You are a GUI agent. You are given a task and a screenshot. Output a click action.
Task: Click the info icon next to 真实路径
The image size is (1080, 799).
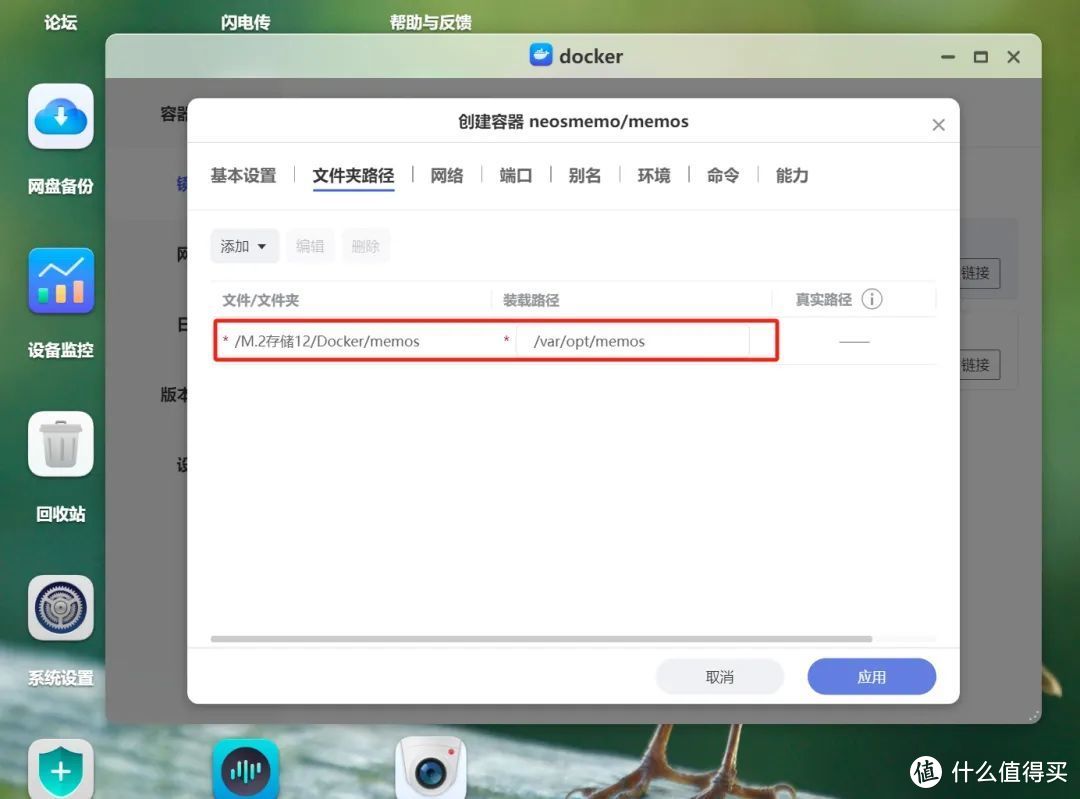click(x=871, y=298)
